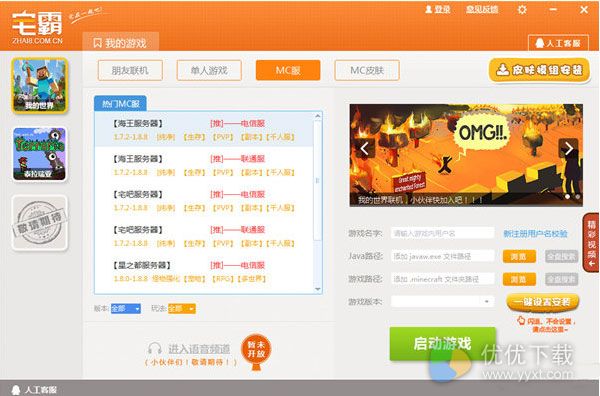Click the 皮肤模组安装 download button
The width and height of the screenshot is (600, 396).
(x=540, y=70)
